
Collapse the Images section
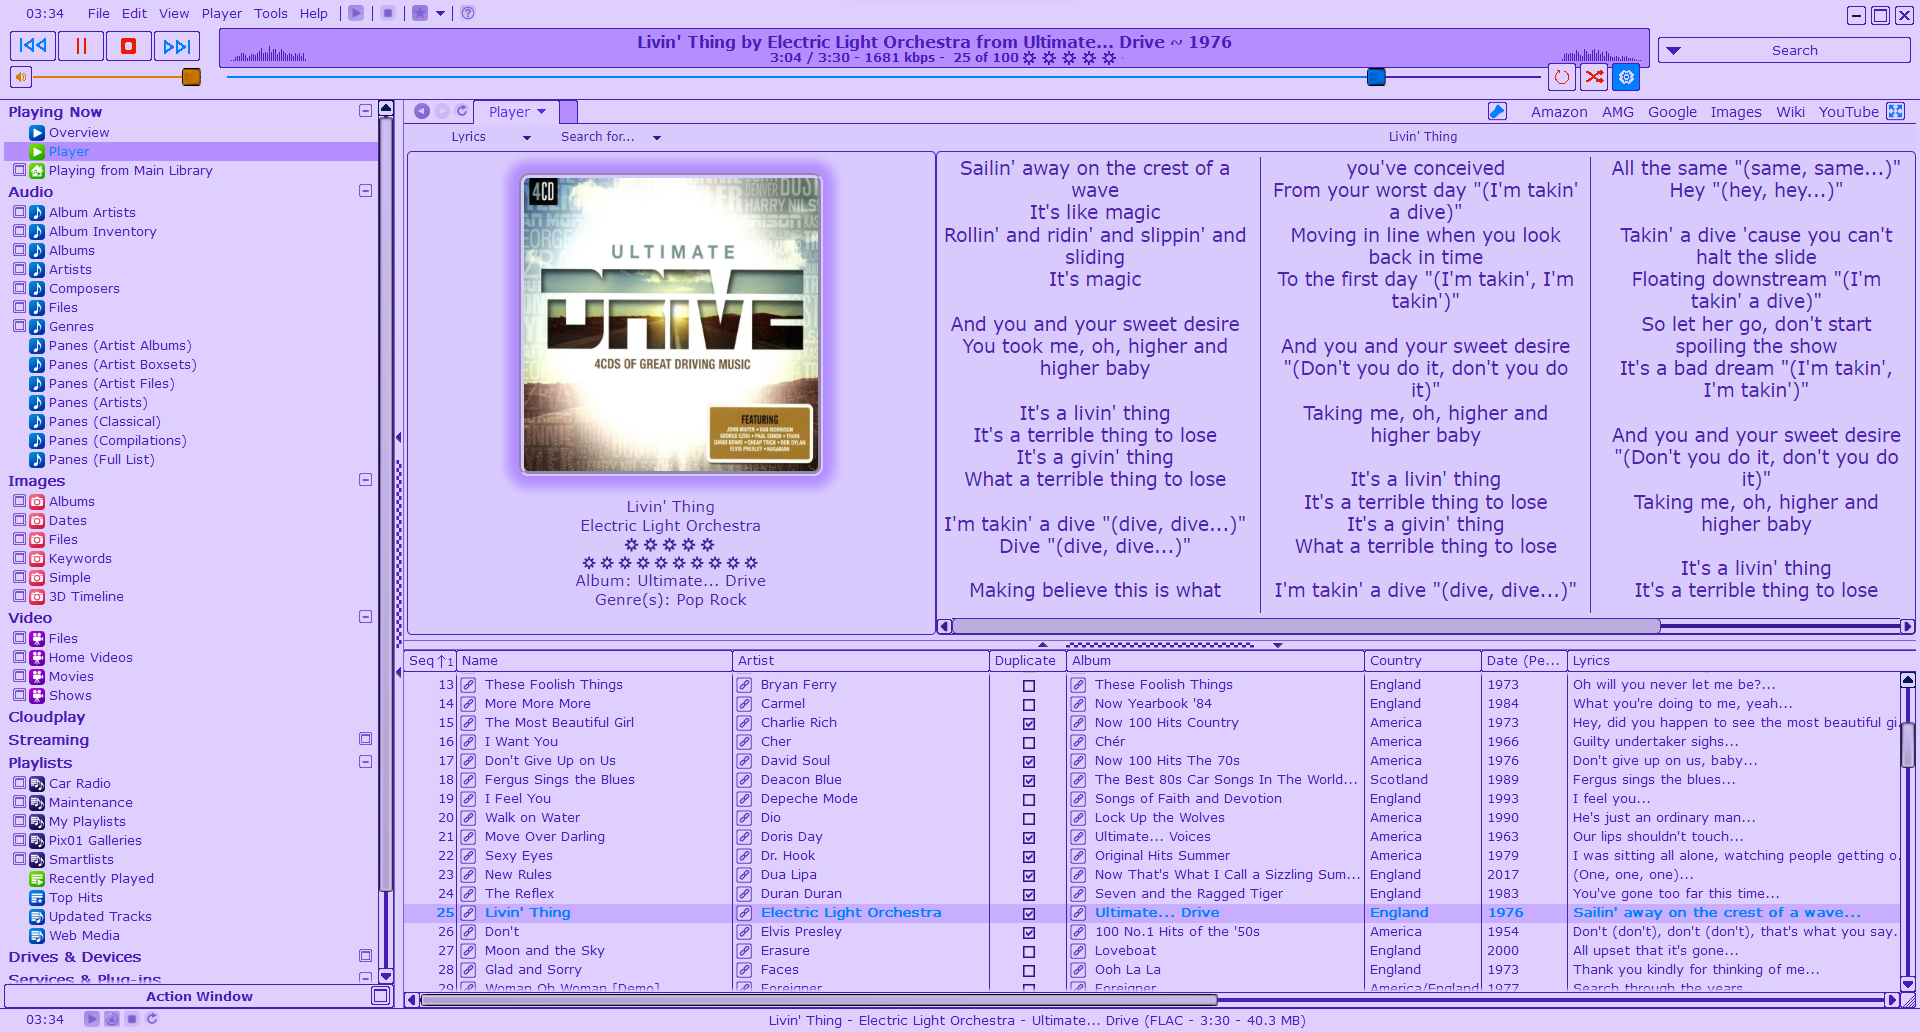[x=365, y=480]
